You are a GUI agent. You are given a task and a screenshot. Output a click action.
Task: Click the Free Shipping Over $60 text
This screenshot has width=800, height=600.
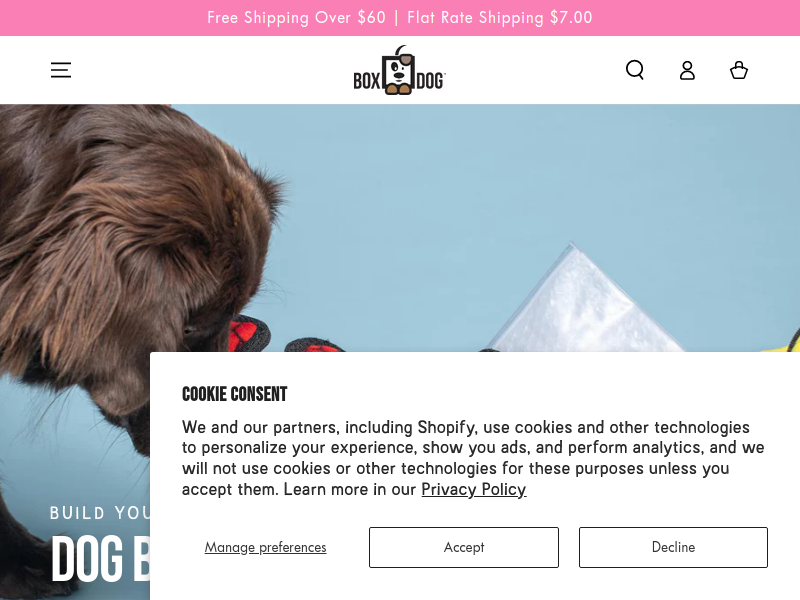pyautogui.click(x=296, y=18)
